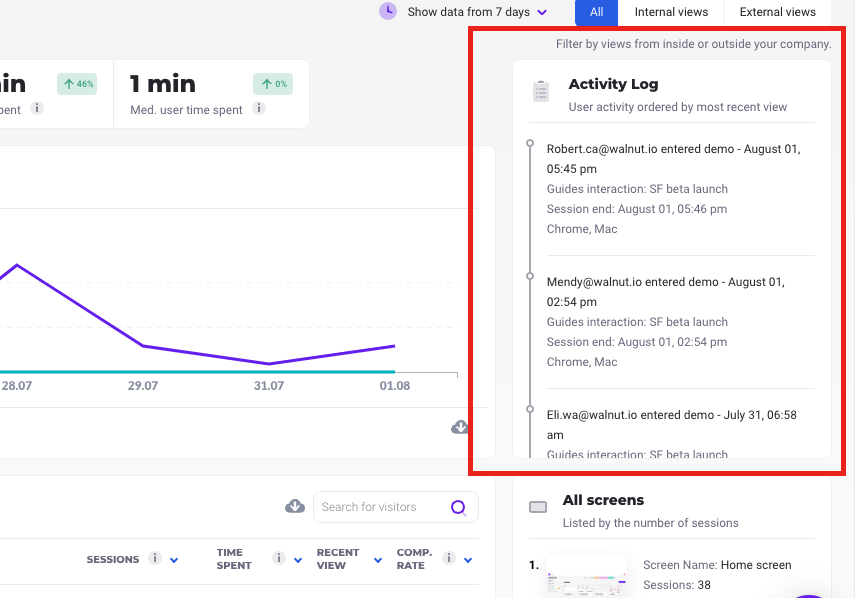The width and height of the screenshot is (856, 598).
Task: Click the 1 min median time value
Action: 162,84
